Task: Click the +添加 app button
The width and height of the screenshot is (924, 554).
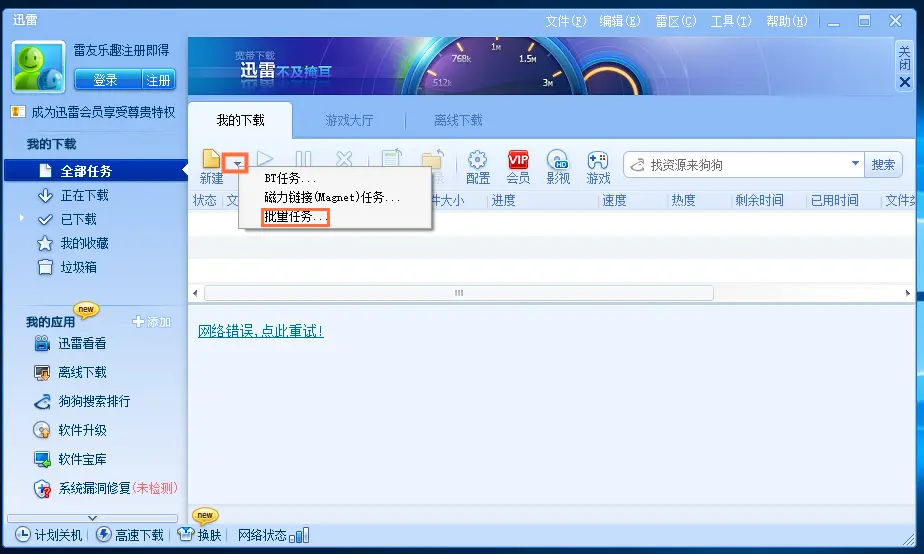Action: click(x=152, y=322)
